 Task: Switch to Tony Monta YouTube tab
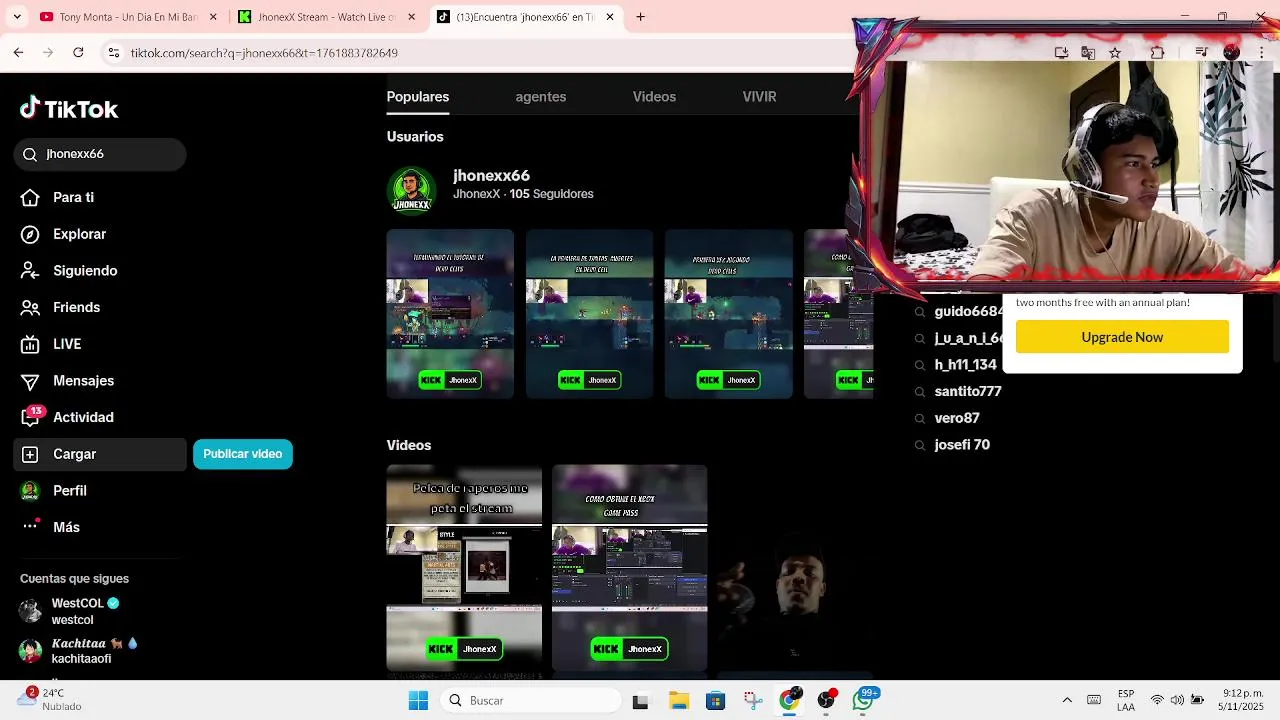click(128, 17)
